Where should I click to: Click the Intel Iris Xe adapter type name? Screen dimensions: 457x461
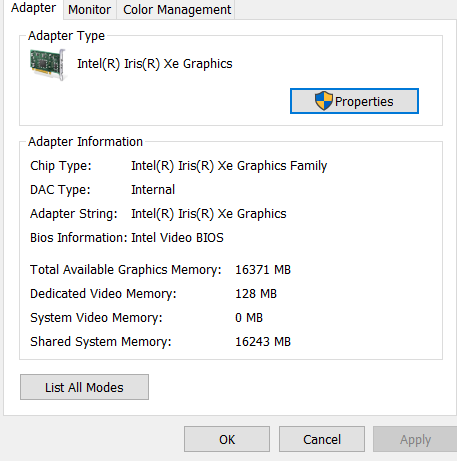[x=155, y=64]
